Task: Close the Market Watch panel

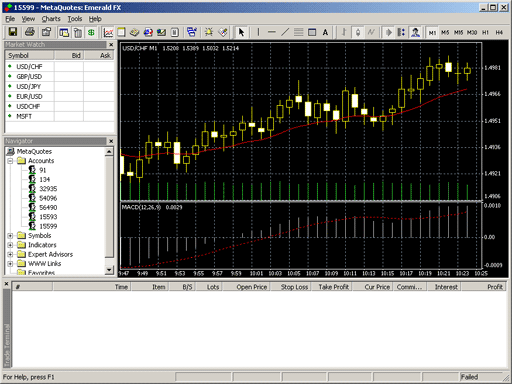Action: click(111, 45)
